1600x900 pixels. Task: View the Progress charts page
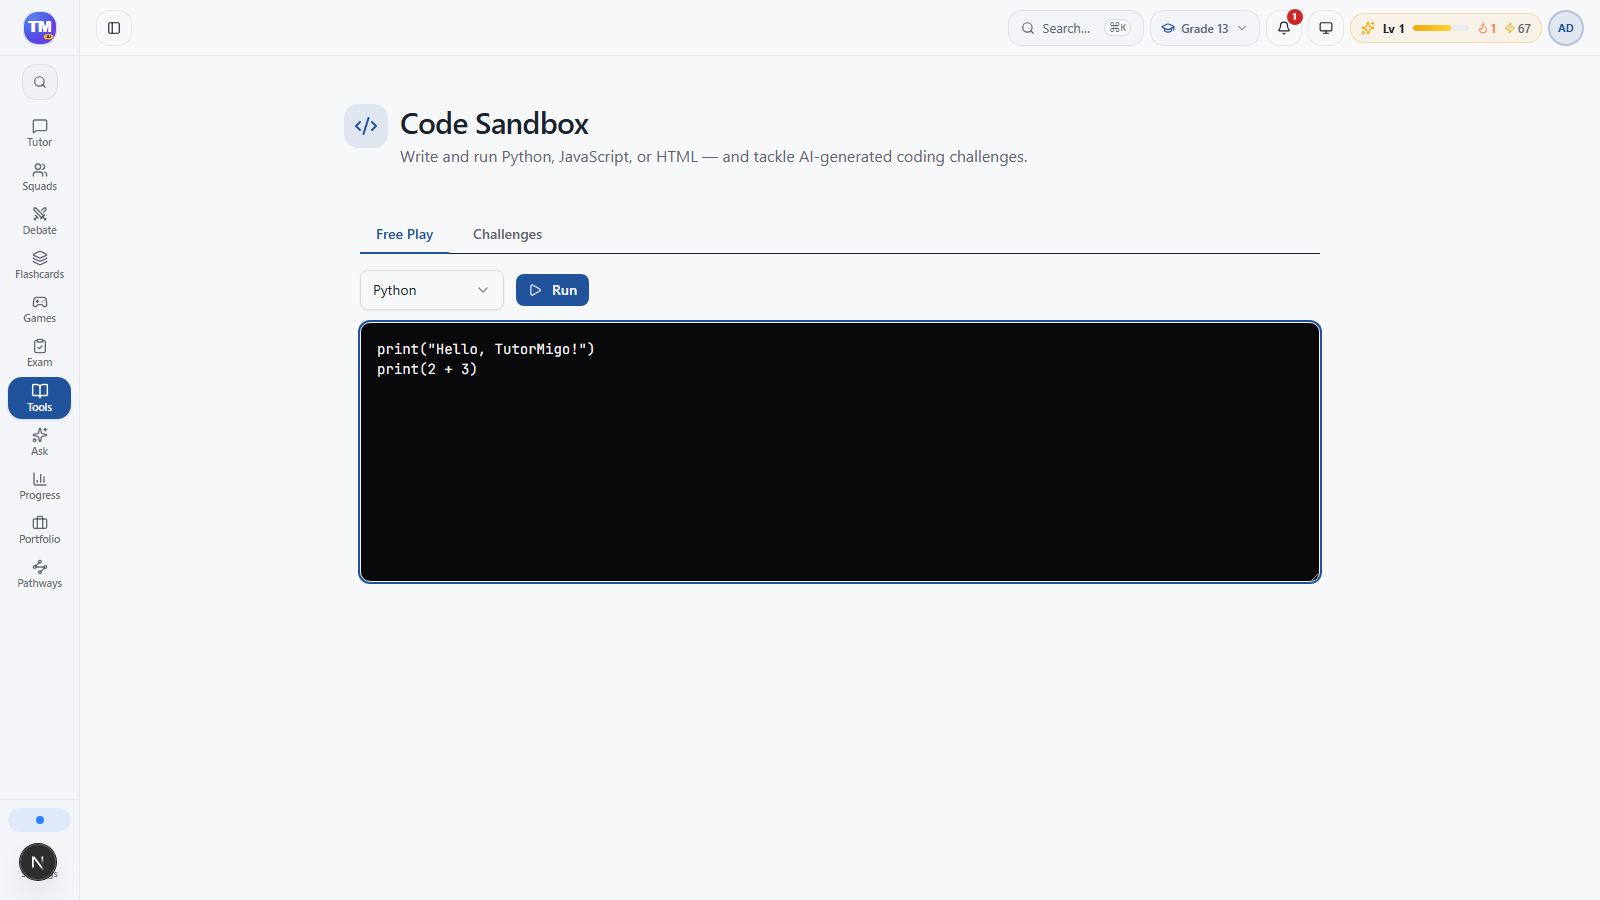click(40, 486)
